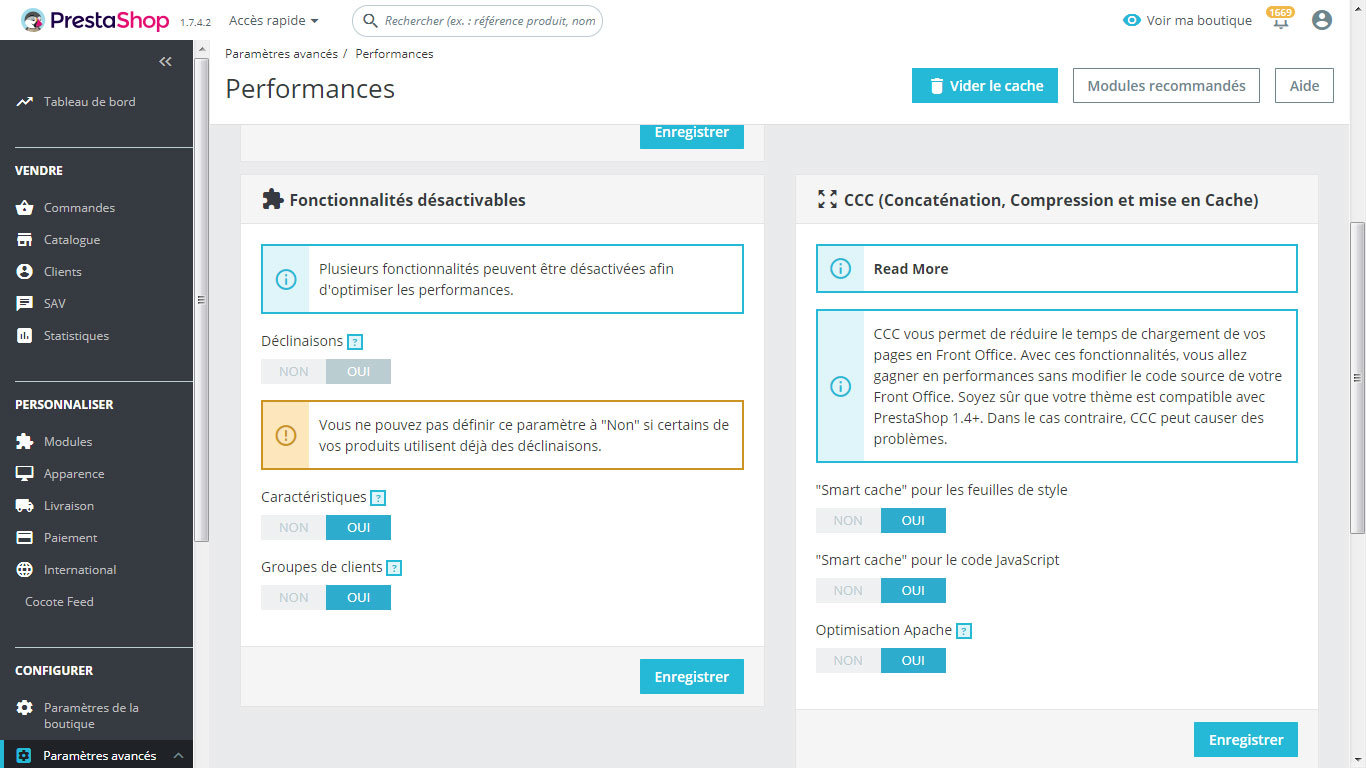This screenshot has height=768, width=1366.
Task: Click the Déclinaisons help question mark
Action: pos(355,342)
